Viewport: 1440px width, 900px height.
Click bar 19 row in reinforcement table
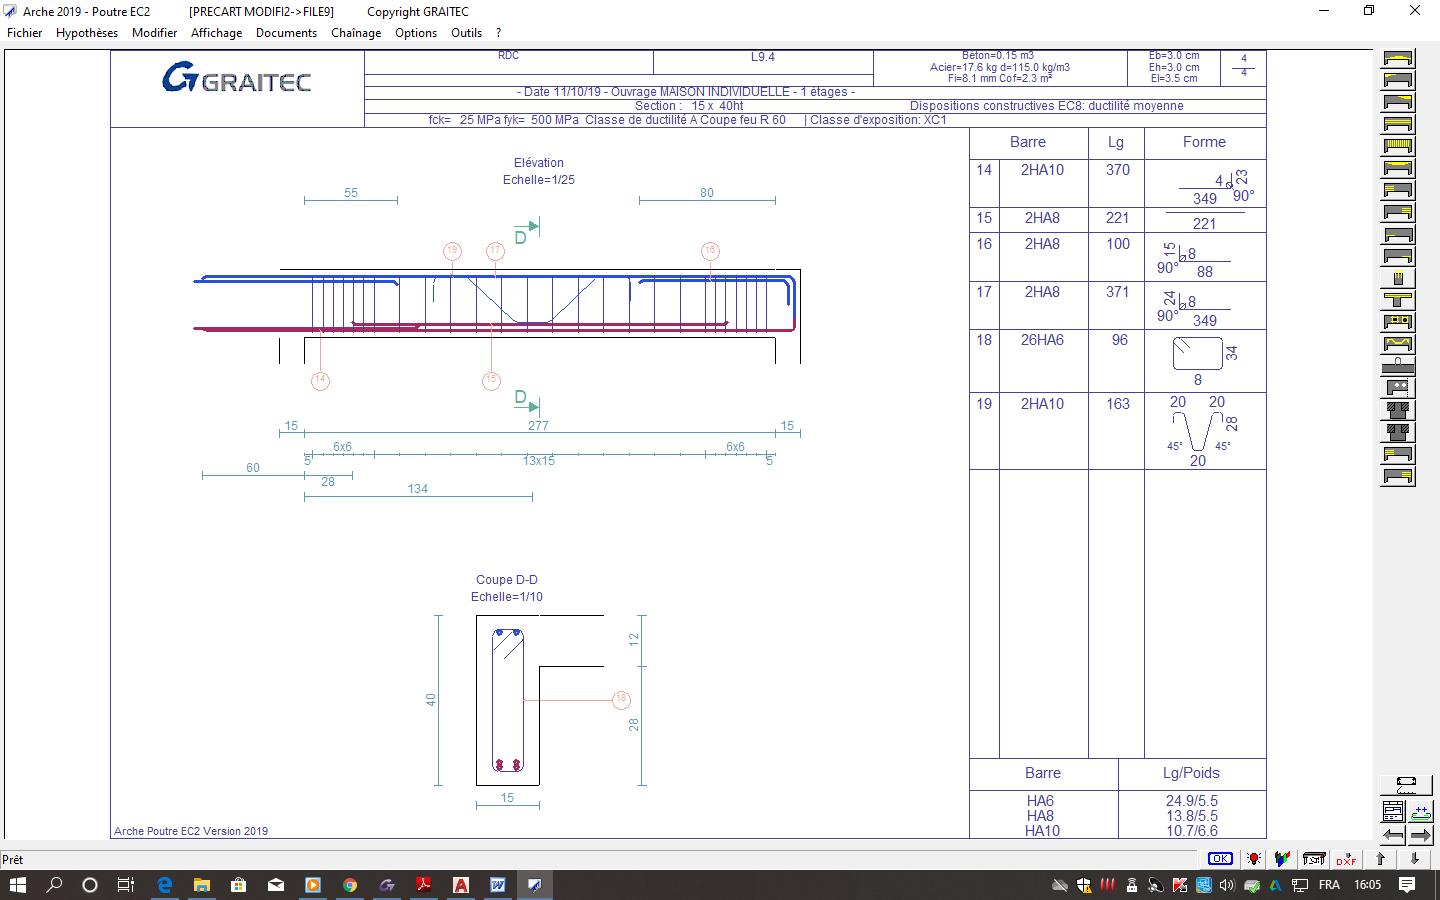(x=1117, y=430)
